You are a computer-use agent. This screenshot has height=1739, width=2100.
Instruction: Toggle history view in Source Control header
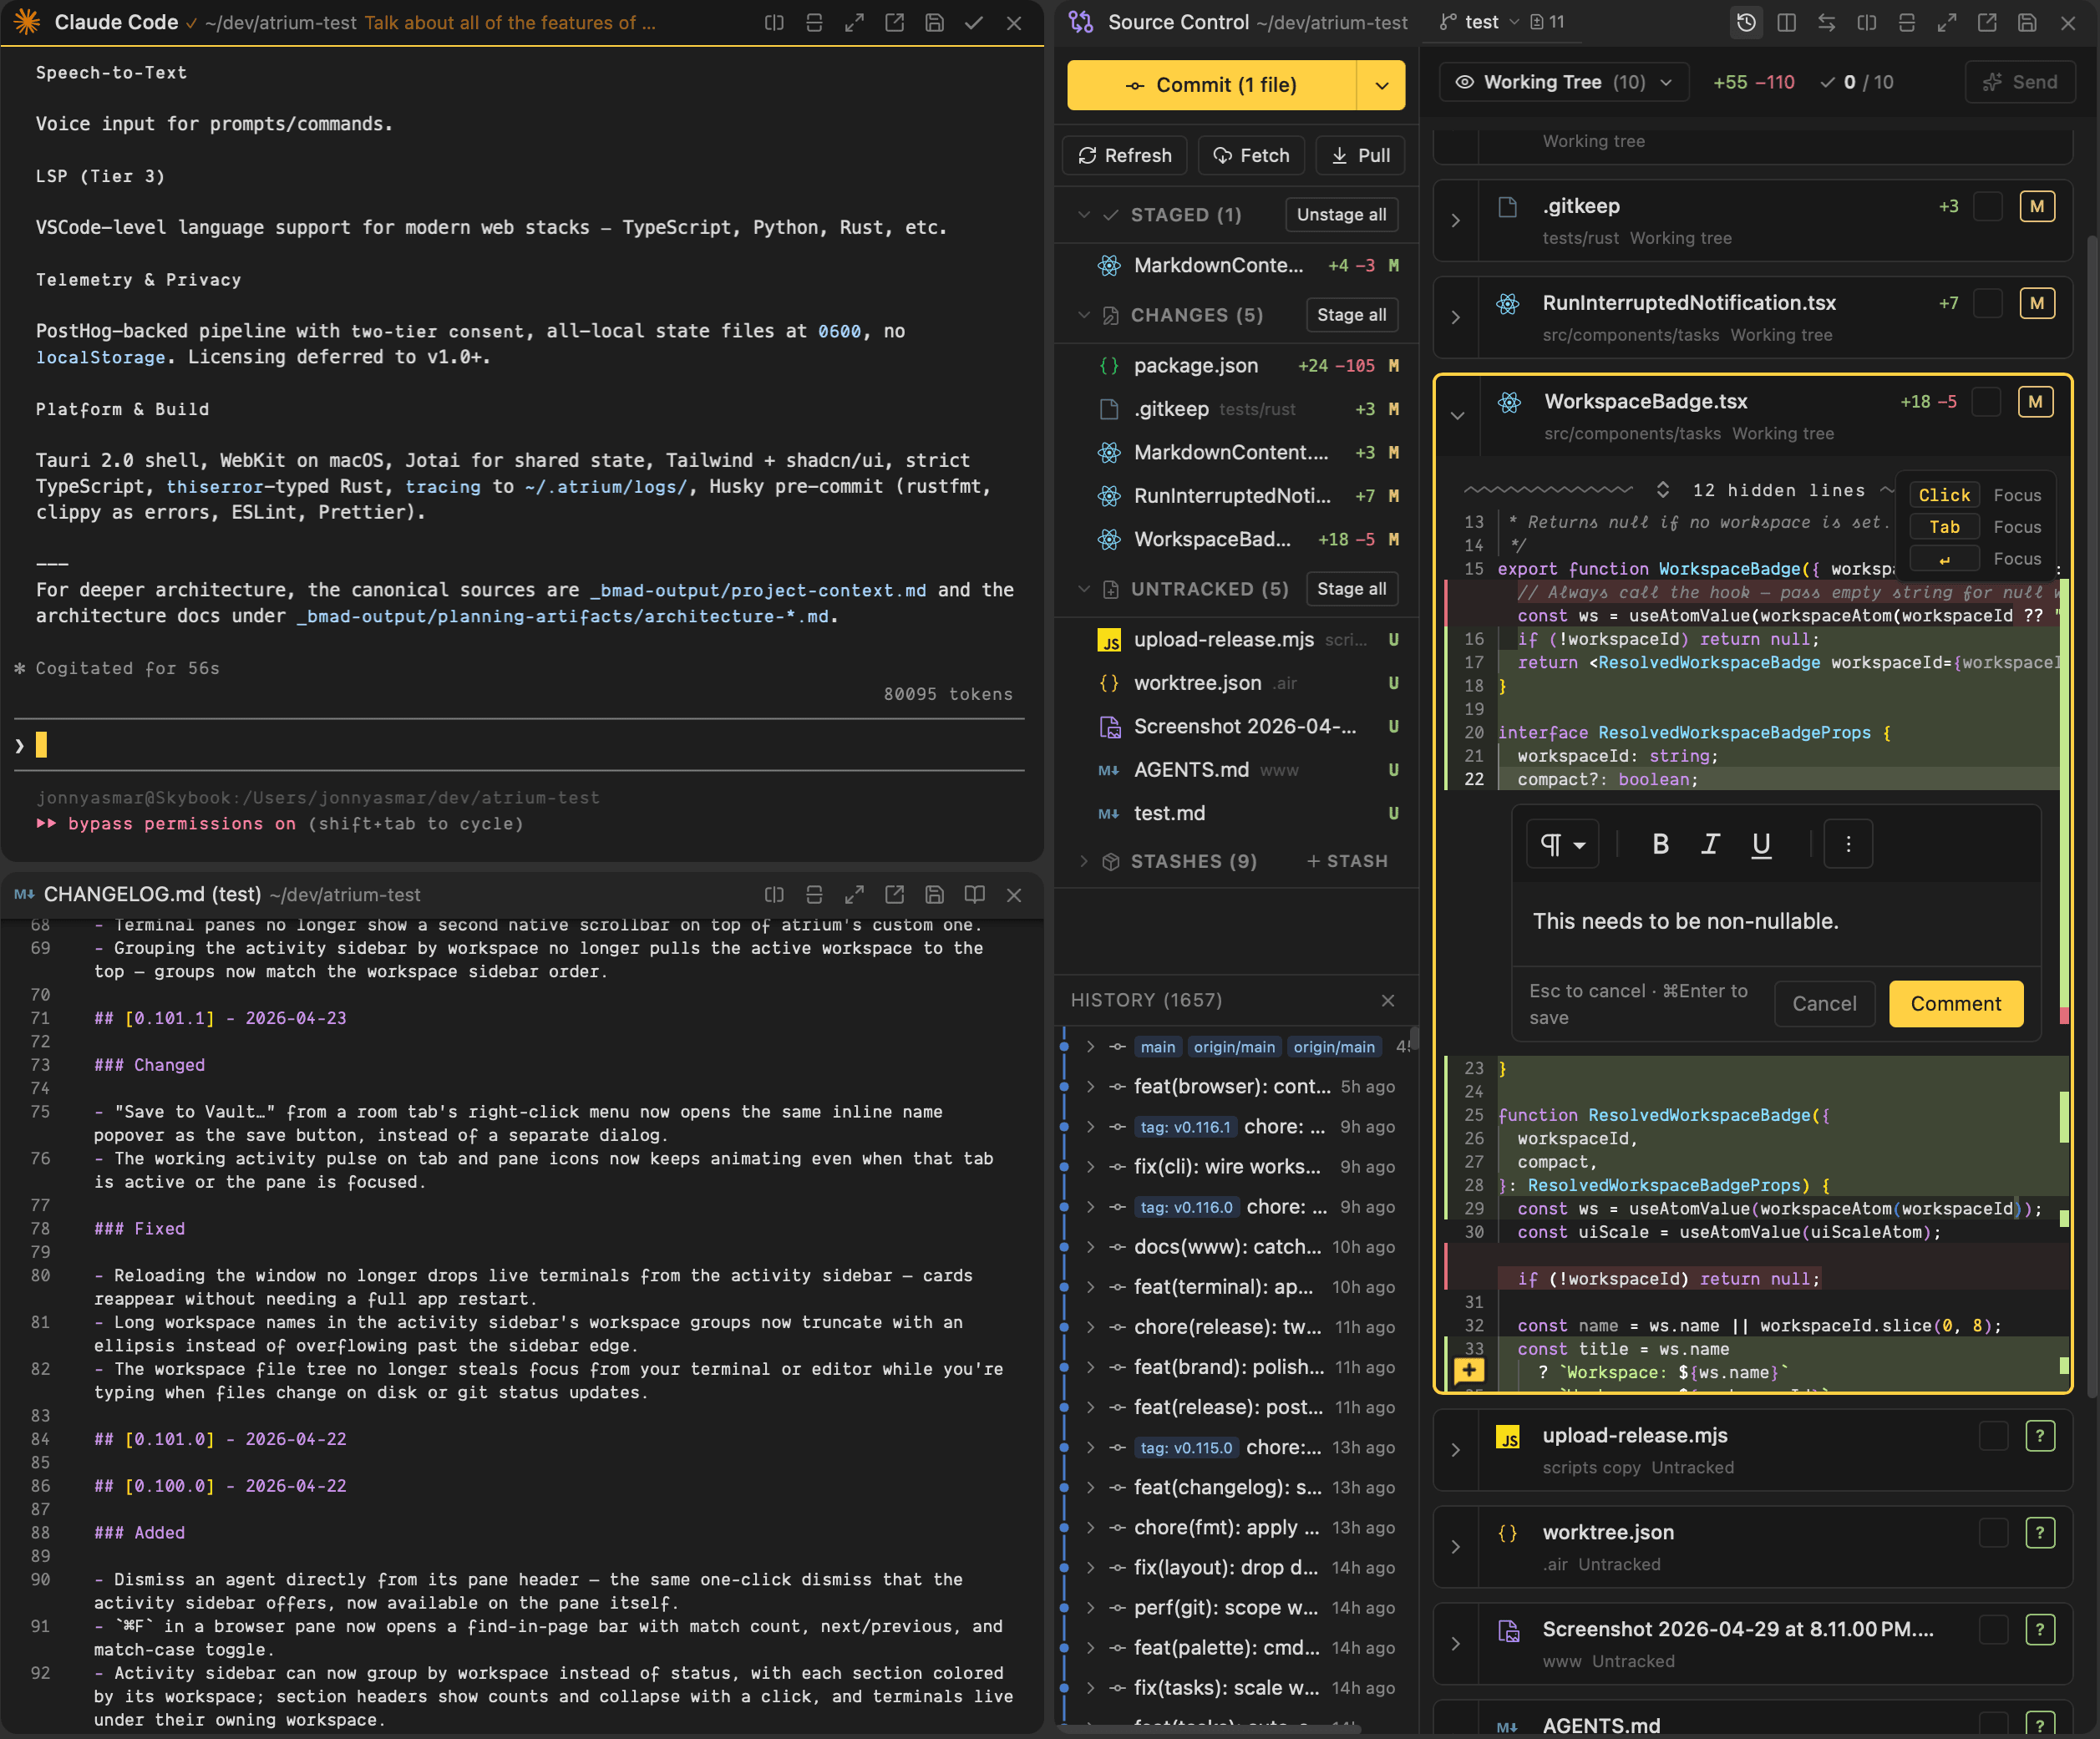(1746, 22)
